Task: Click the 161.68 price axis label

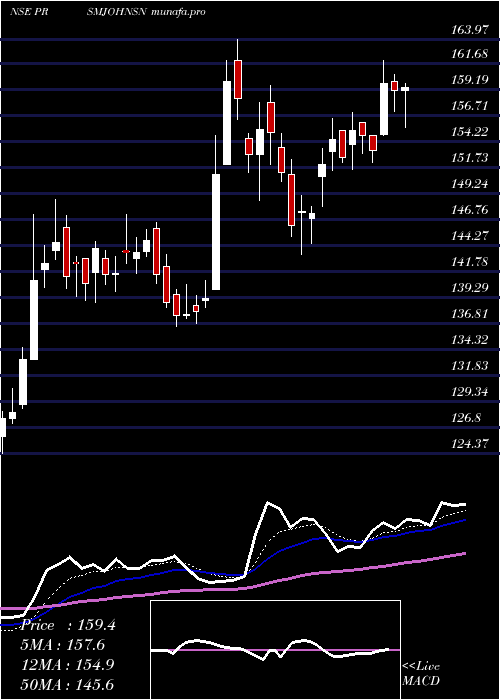Action: tap(469, 54)
